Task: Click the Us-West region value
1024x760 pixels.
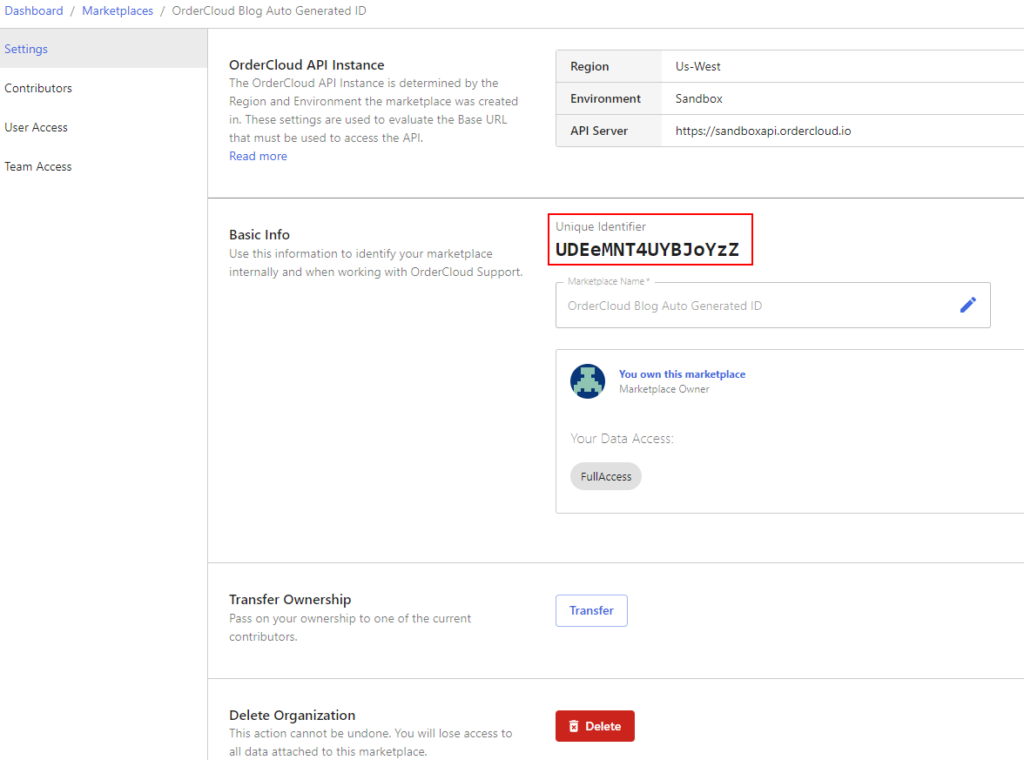Action: point(698,67)
